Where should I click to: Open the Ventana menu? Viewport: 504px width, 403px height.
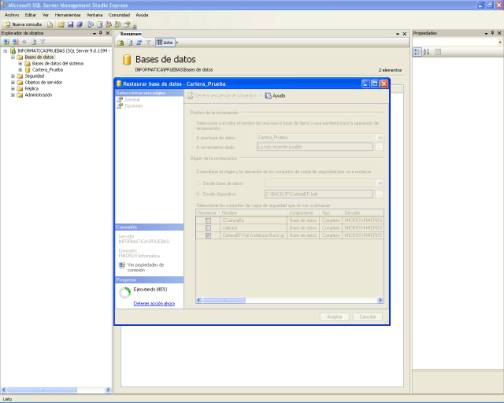pos(95,15)
